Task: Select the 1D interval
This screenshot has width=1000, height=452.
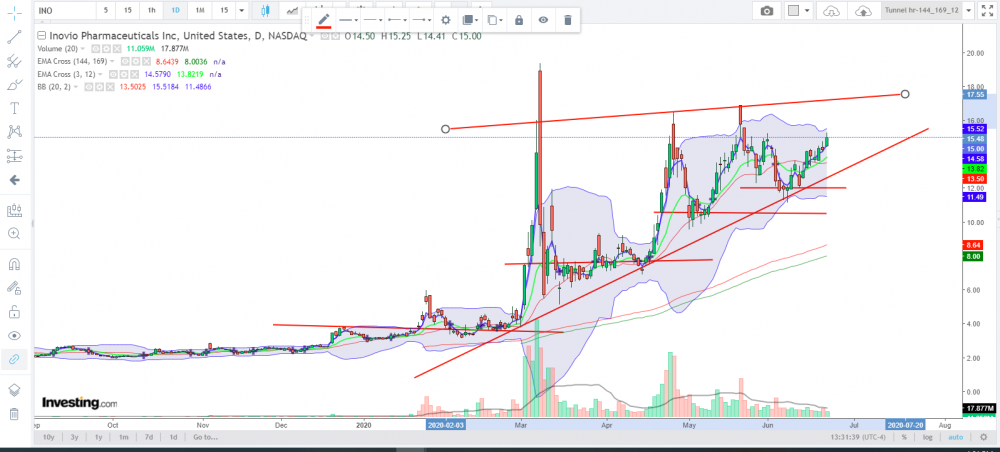Action: [x=175, y=11]
